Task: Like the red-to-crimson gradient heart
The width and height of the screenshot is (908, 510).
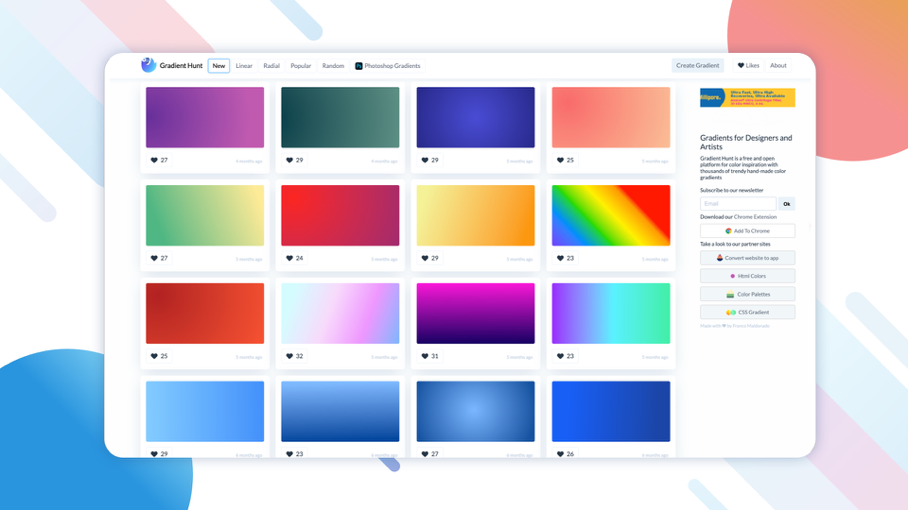Action: tap(290, 258)
